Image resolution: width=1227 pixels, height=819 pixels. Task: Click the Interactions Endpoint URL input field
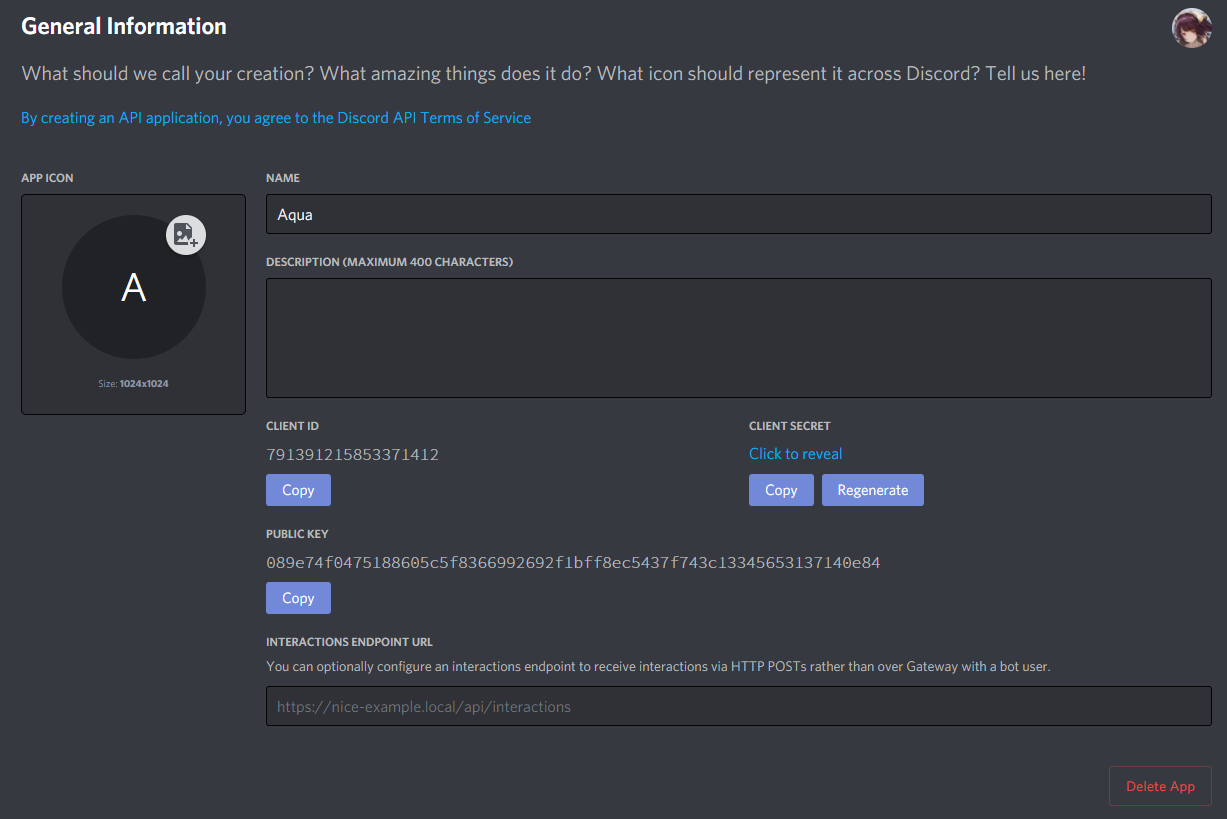(x=738, y=706)
